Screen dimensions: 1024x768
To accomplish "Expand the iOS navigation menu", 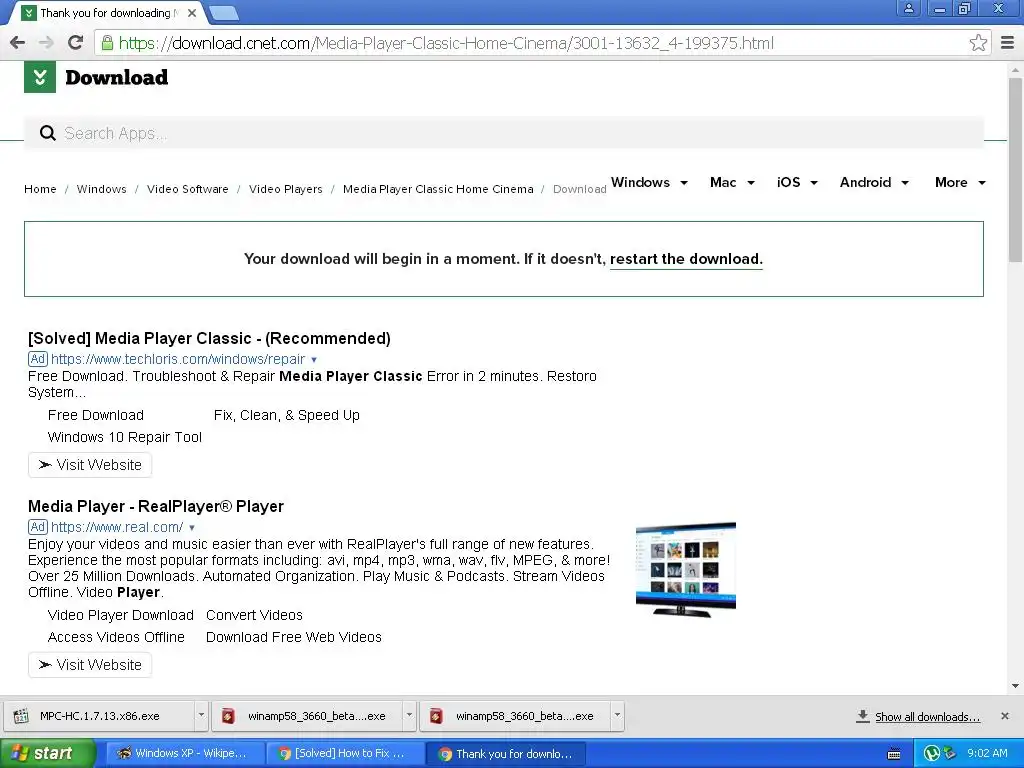I will (x=797, y=182).
